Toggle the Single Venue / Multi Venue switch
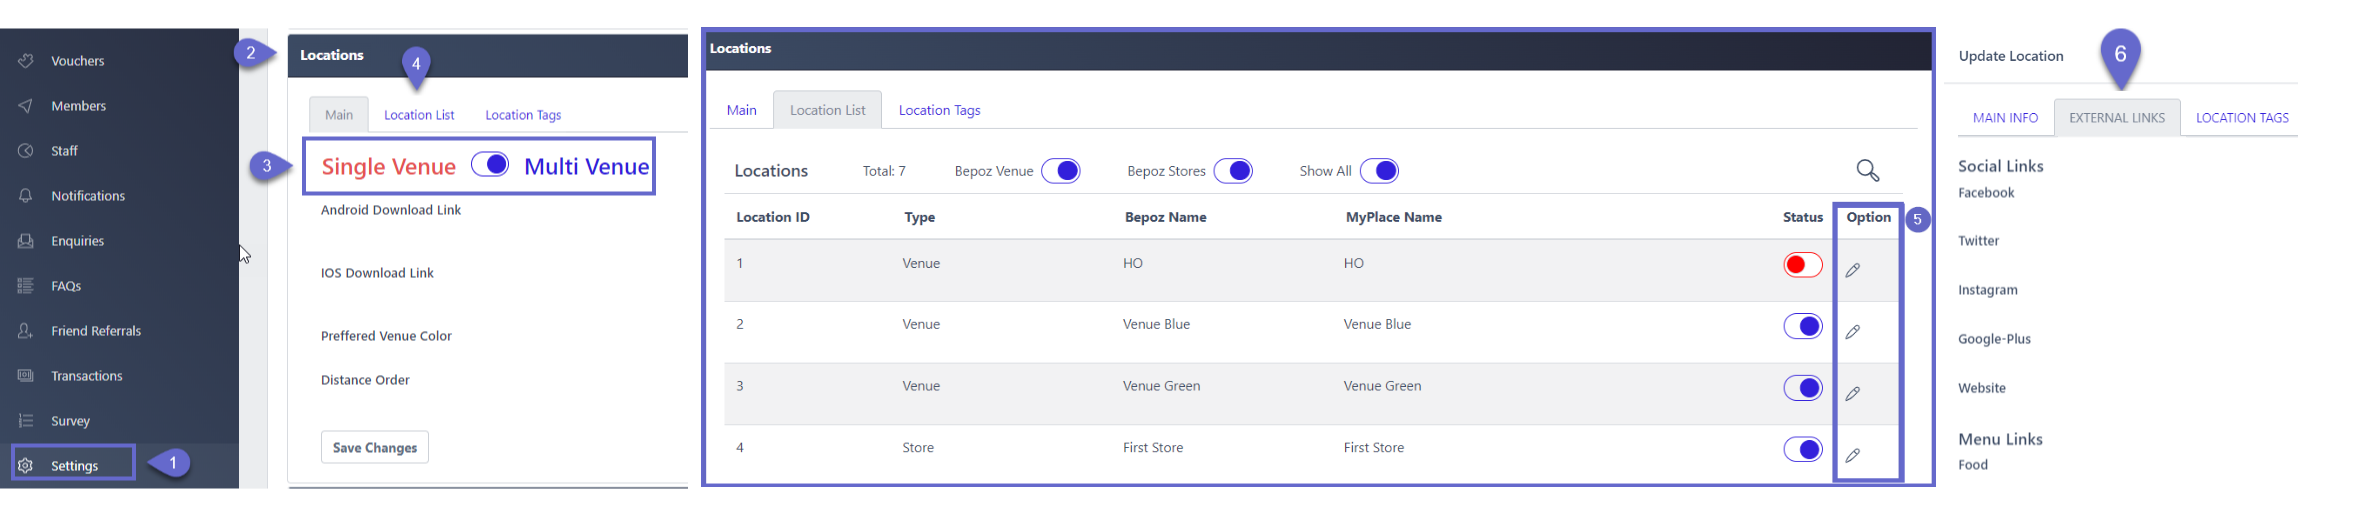This screenshot has height=529, width=2356. coord(490,165)
